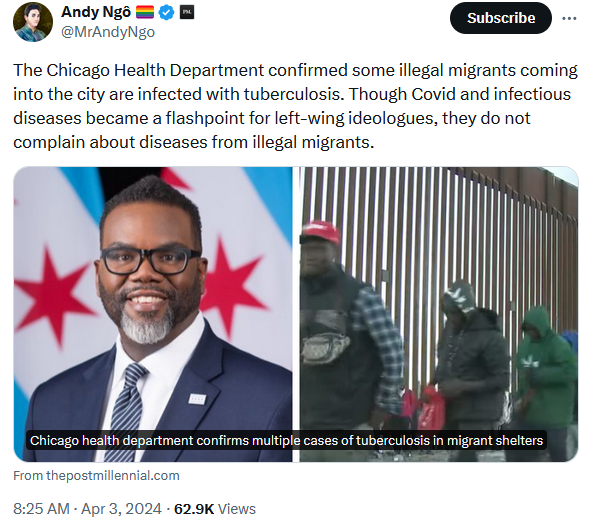Image resolution: width=590 pixels, height=531 pixels.
Task: Click the portrait photo with Chicago flag
Action: (x=153, y=314)
